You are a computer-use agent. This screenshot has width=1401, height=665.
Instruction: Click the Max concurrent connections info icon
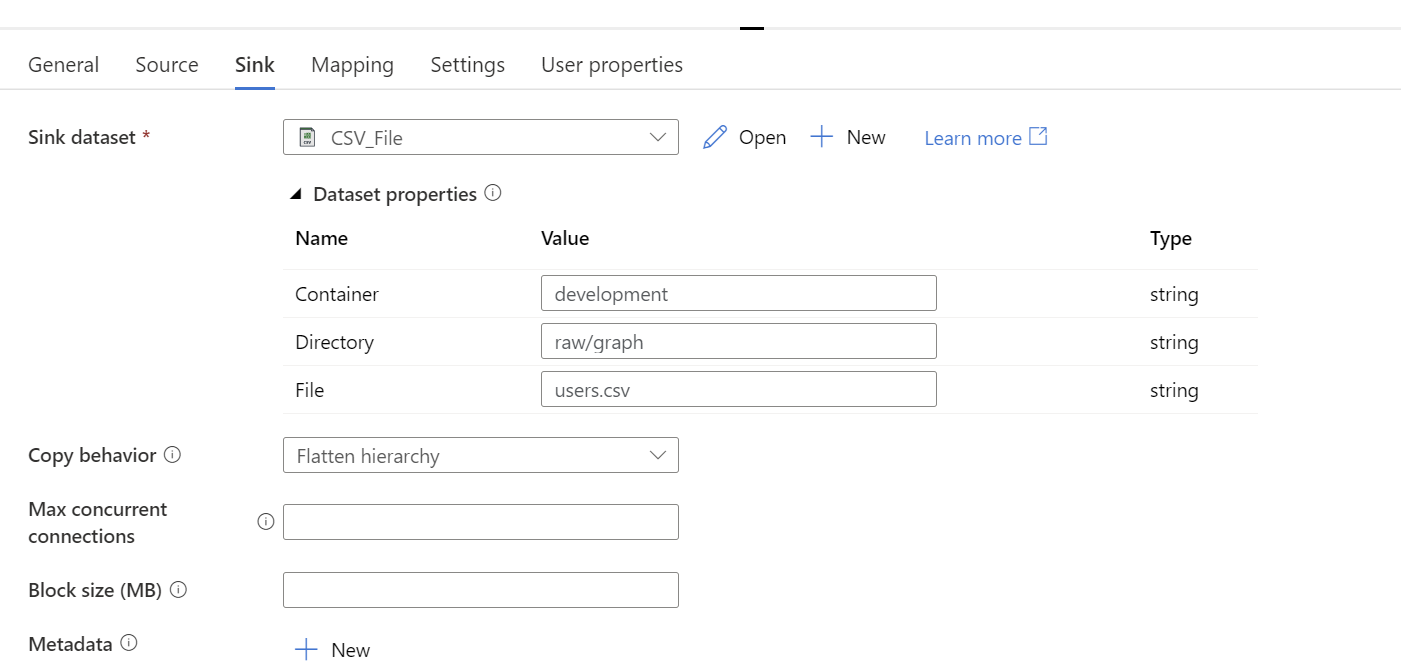266,522
